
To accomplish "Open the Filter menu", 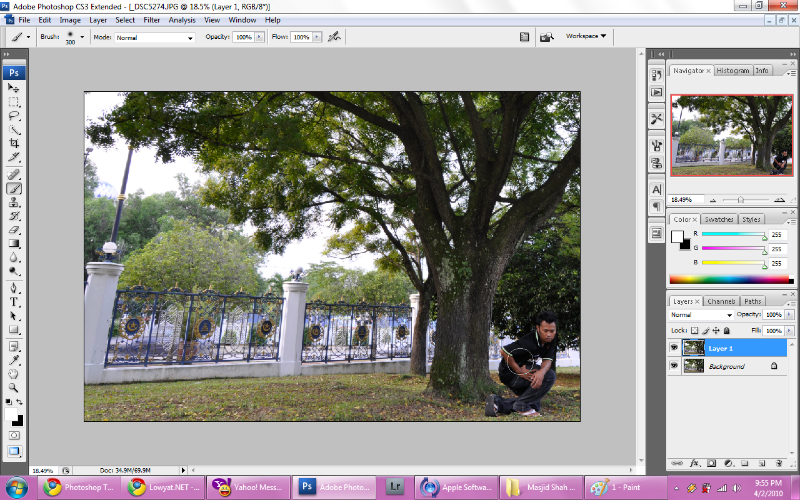I will [151, 19].
